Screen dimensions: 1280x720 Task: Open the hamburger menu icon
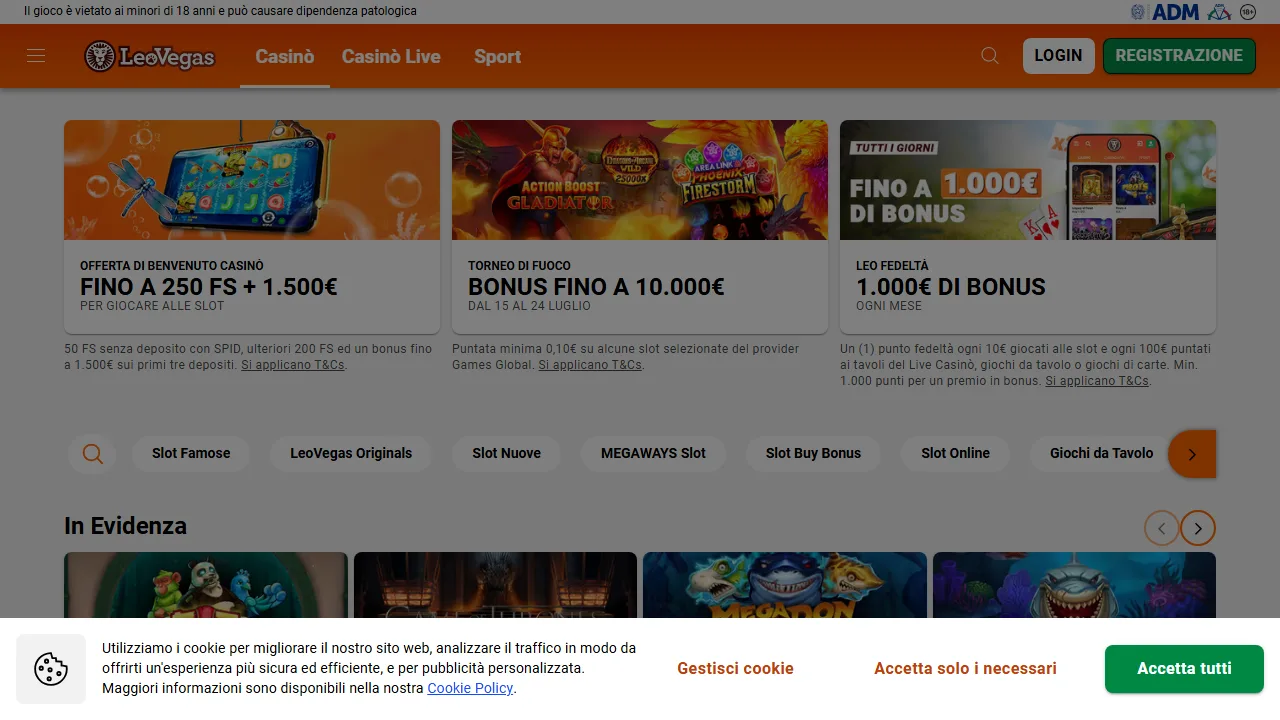coord(36,56)
